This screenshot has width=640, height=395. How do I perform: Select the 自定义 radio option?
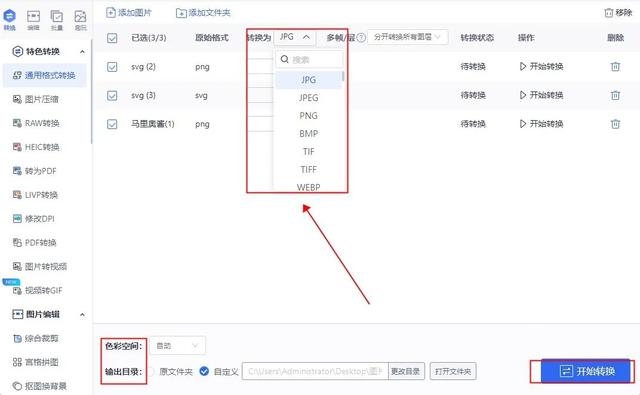coord(204,371)
